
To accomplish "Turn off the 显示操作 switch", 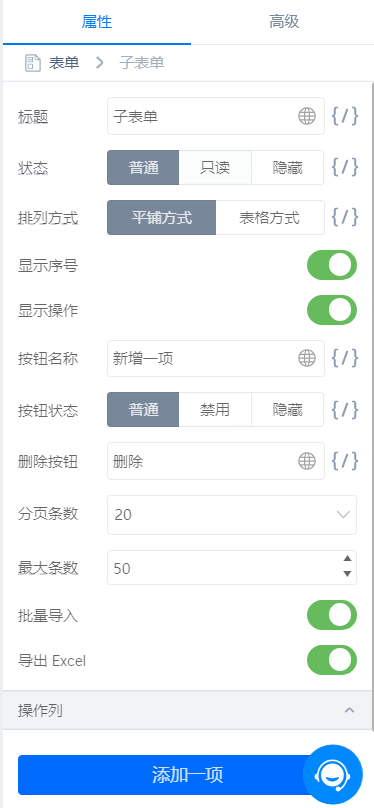I will pos(332,310).
